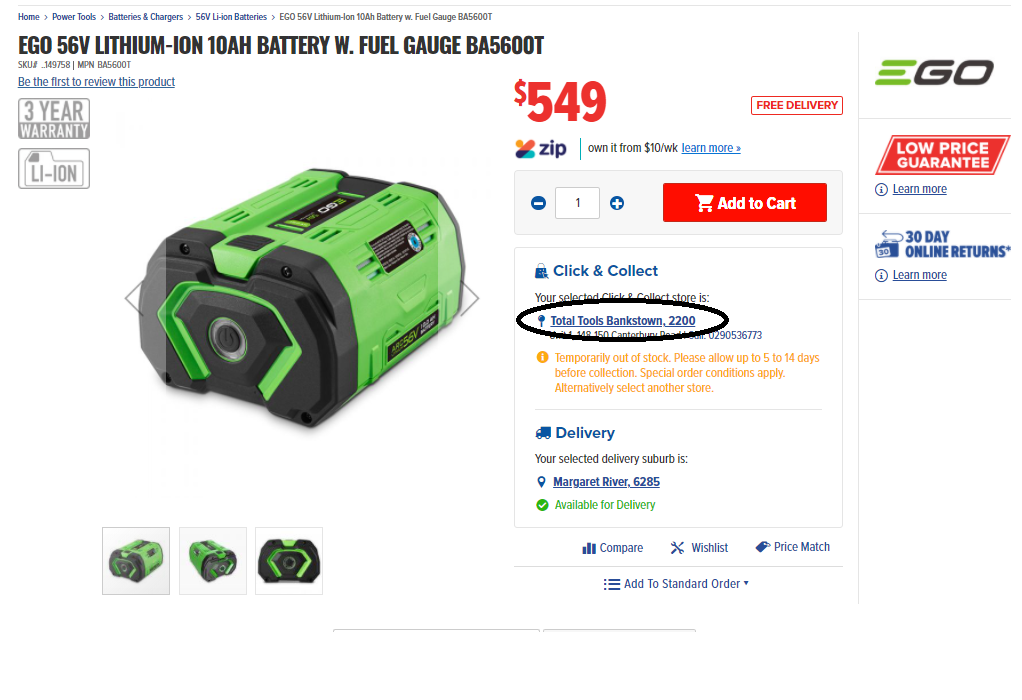Image resolution: width=1022 pixels, height=700 pixels.
Task: Show next product image using right arrow
Action: point(470,298)
